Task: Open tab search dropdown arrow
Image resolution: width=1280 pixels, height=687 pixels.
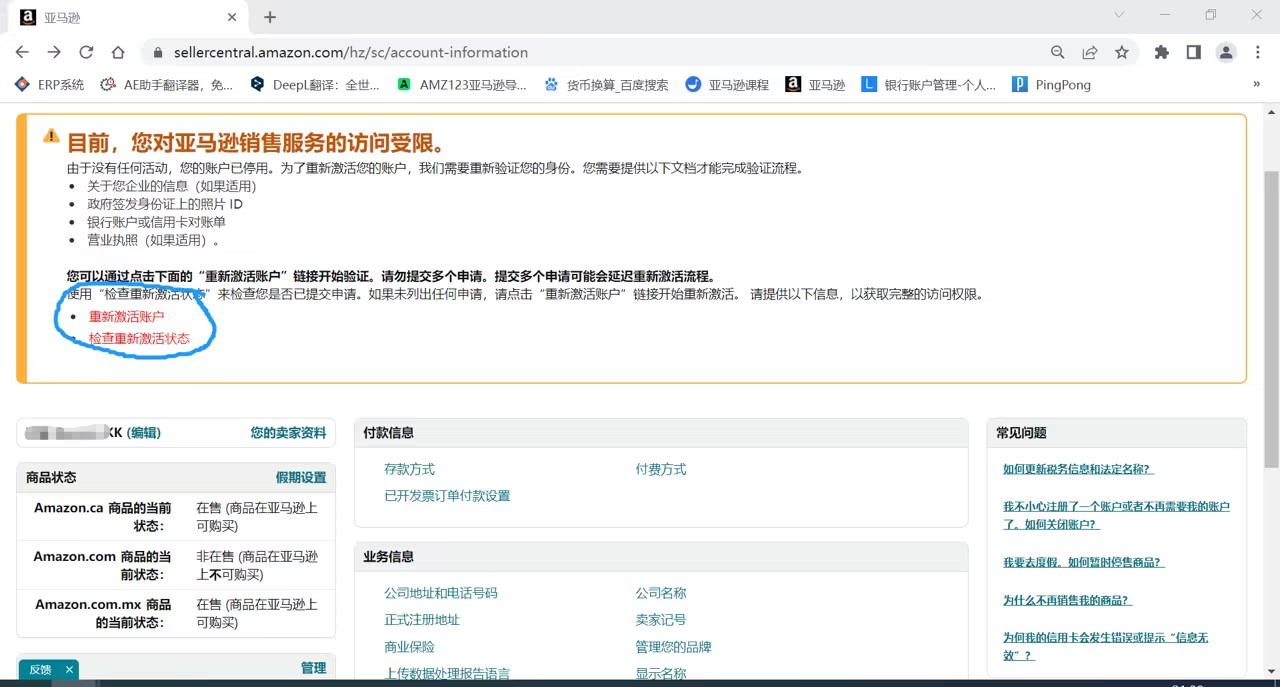Action: (1119, 15)
